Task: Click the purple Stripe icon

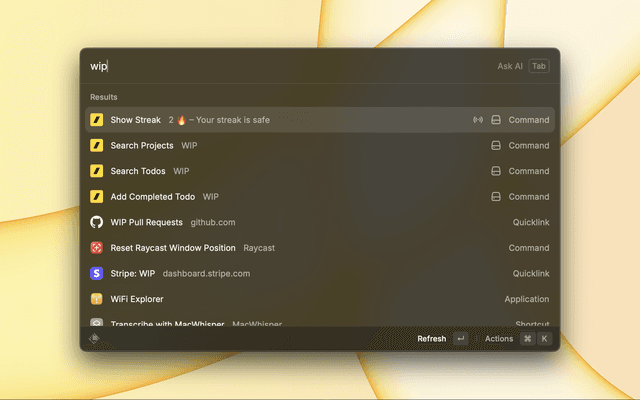Action: pyautogui.click(x=97, y=273)
